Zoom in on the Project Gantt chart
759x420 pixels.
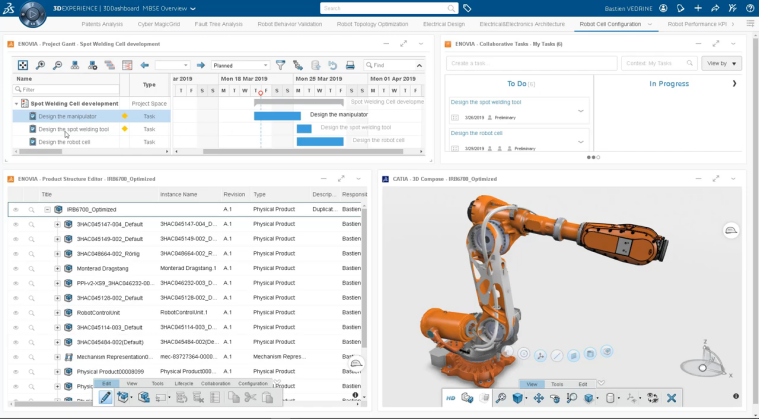[40, 65]
